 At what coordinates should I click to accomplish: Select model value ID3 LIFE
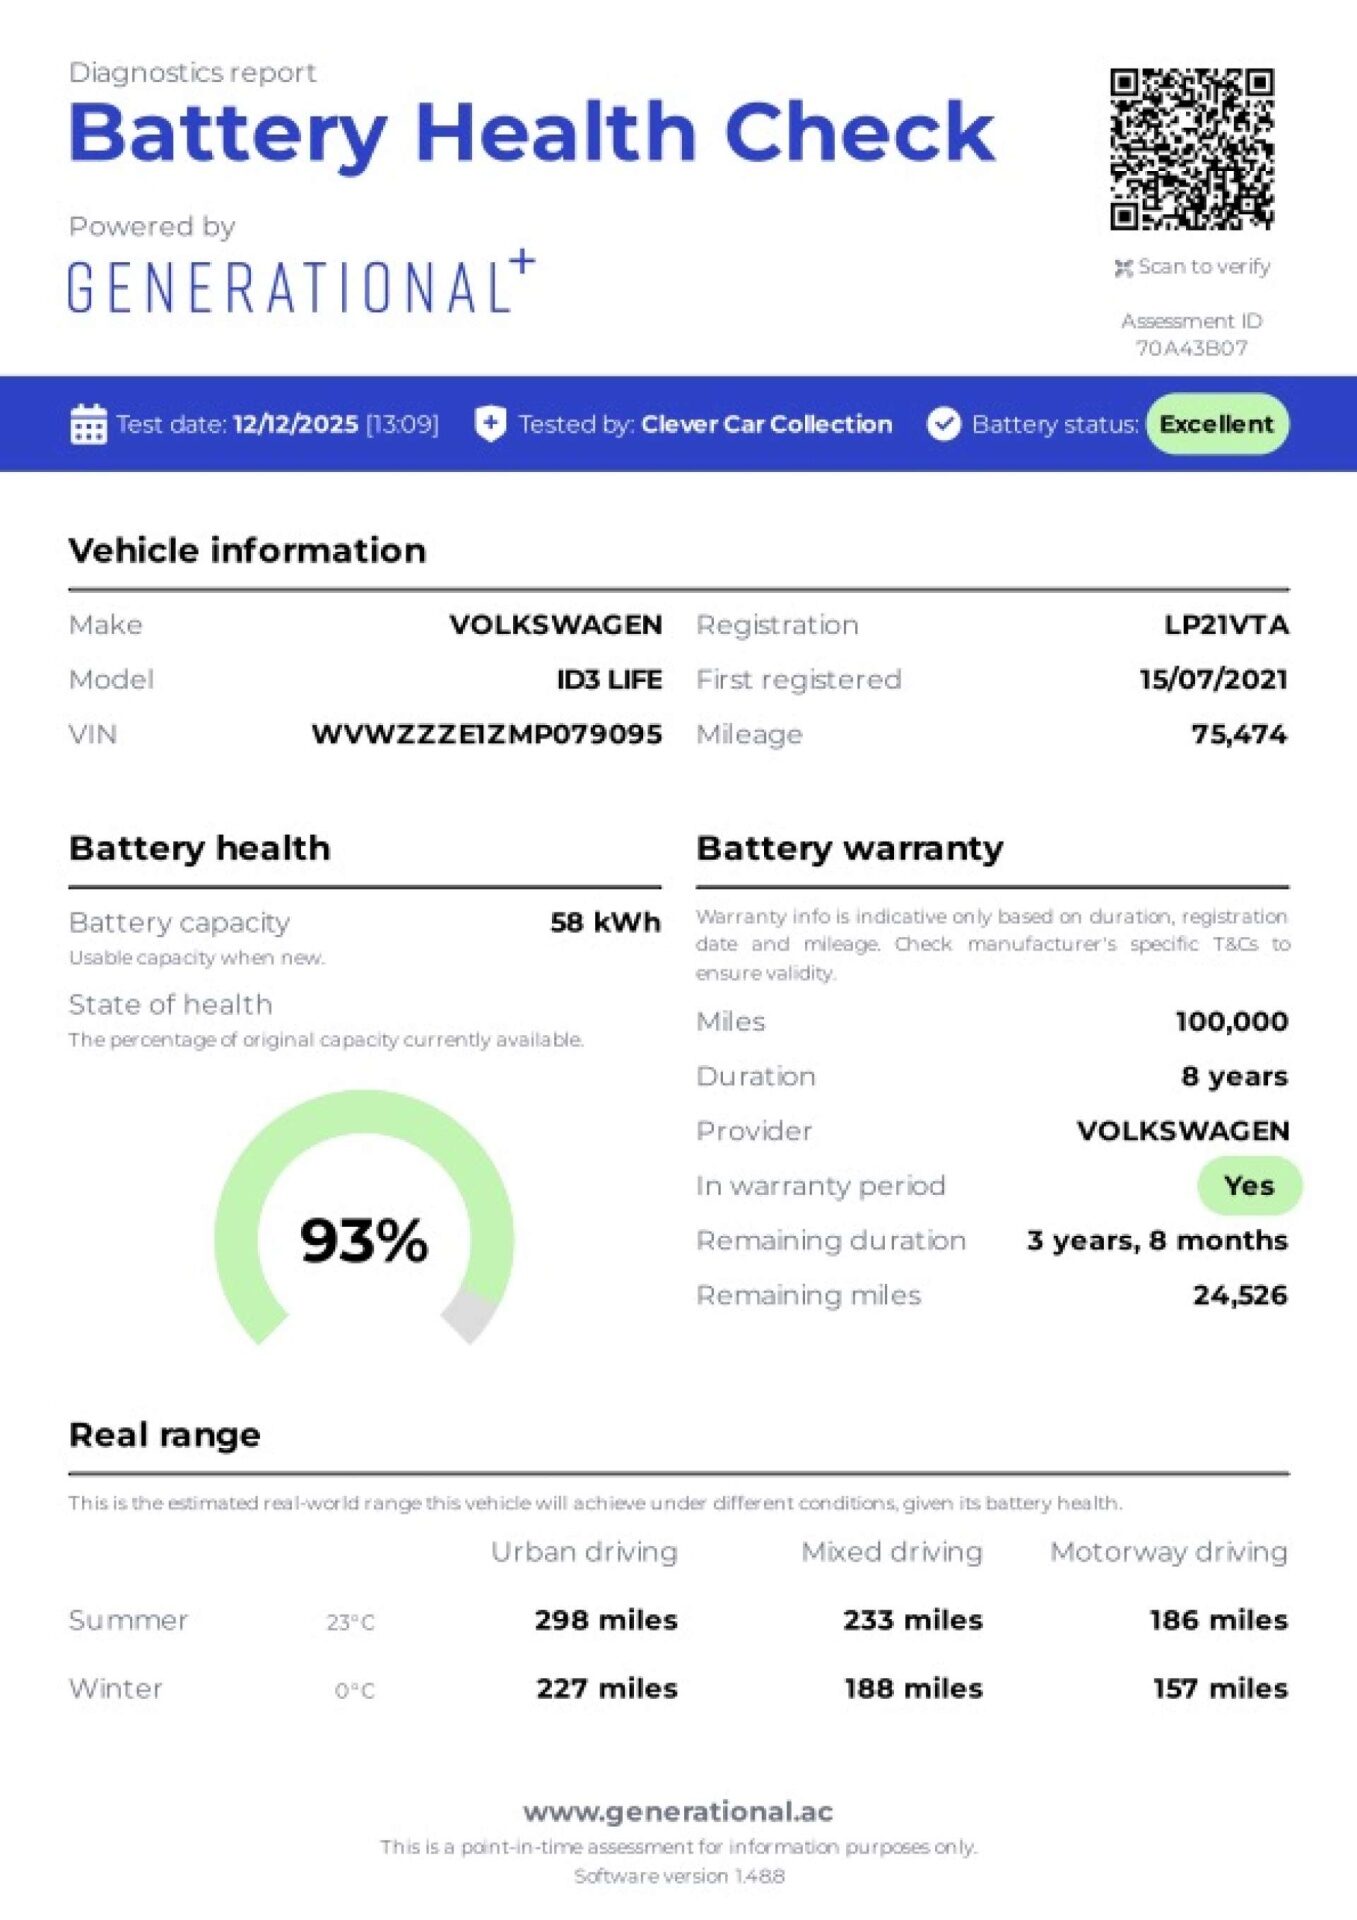(609, 680)
